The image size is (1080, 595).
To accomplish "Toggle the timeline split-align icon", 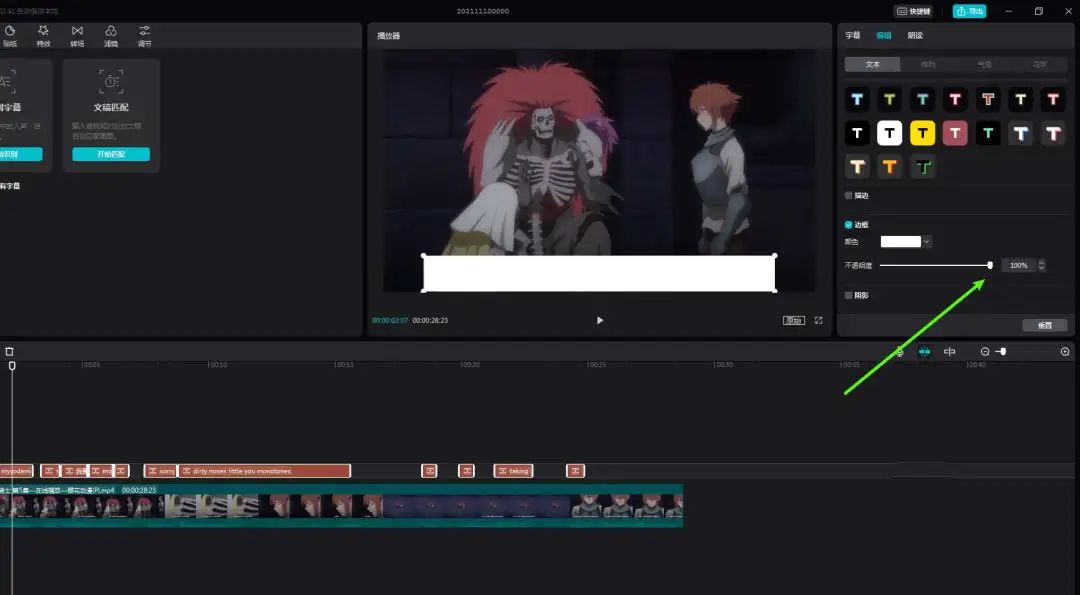I will pyautogui.click(x=950, y=352).
